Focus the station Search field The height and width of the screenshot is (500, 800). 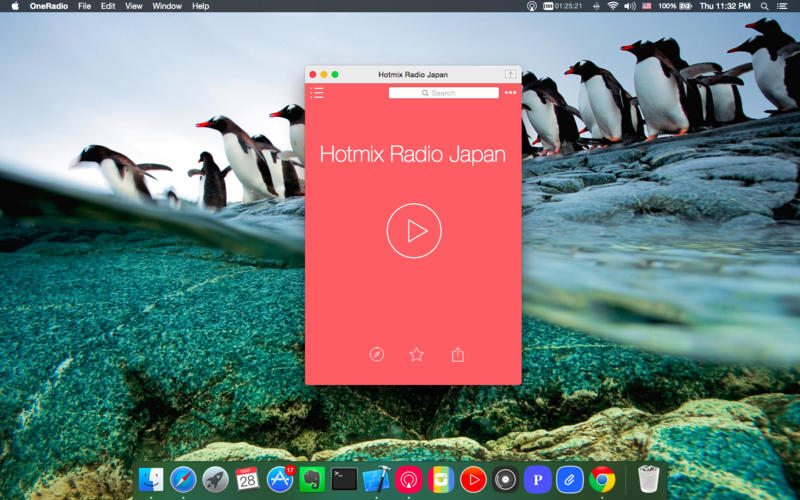(443, 93)
